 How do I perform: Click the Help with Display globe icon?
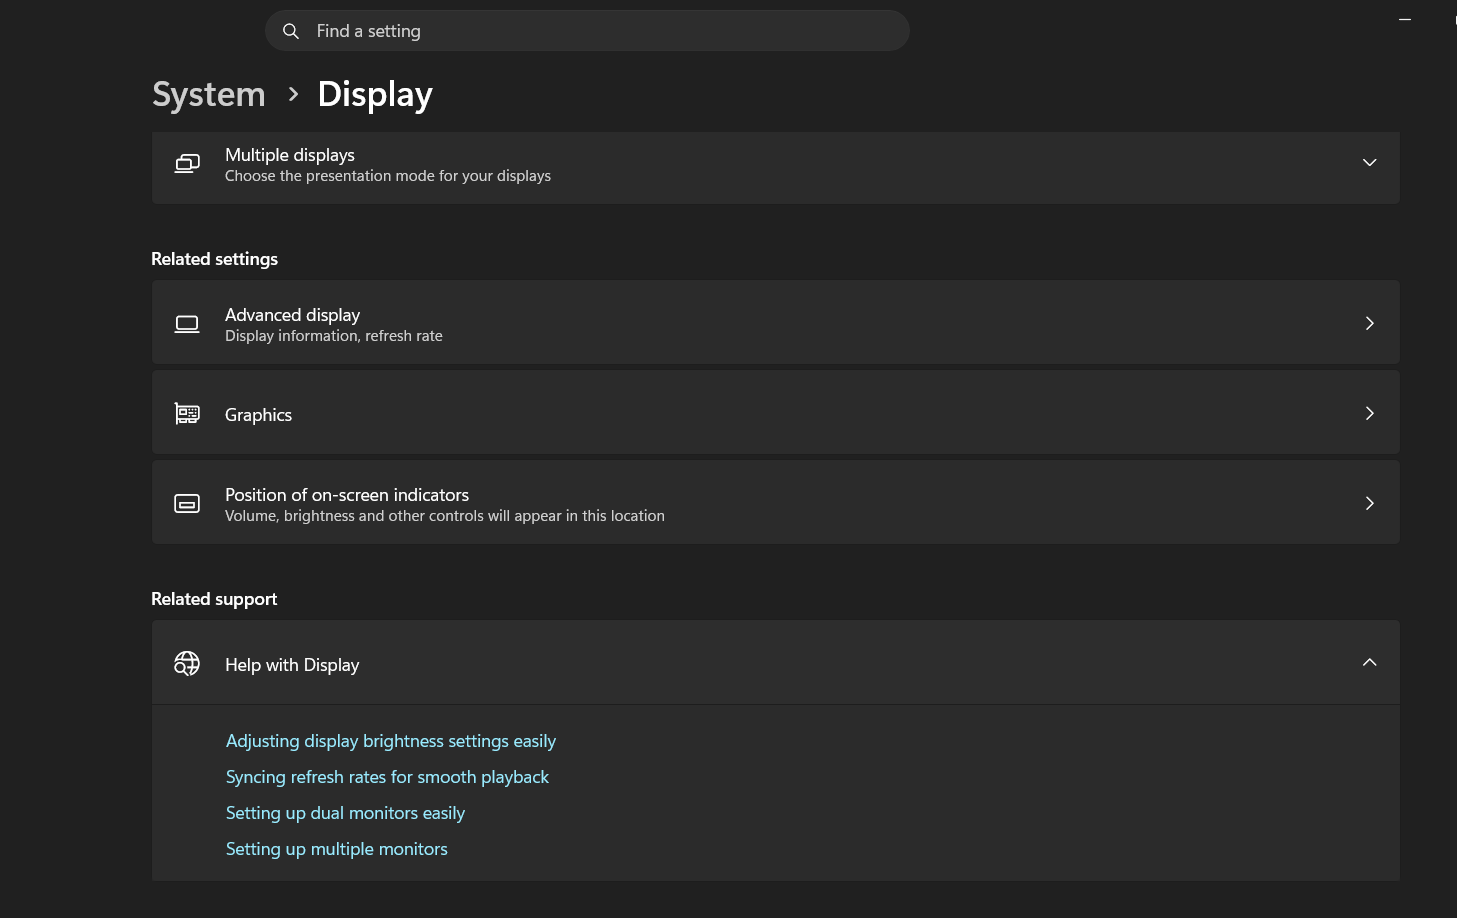click(x=187, y=663)
